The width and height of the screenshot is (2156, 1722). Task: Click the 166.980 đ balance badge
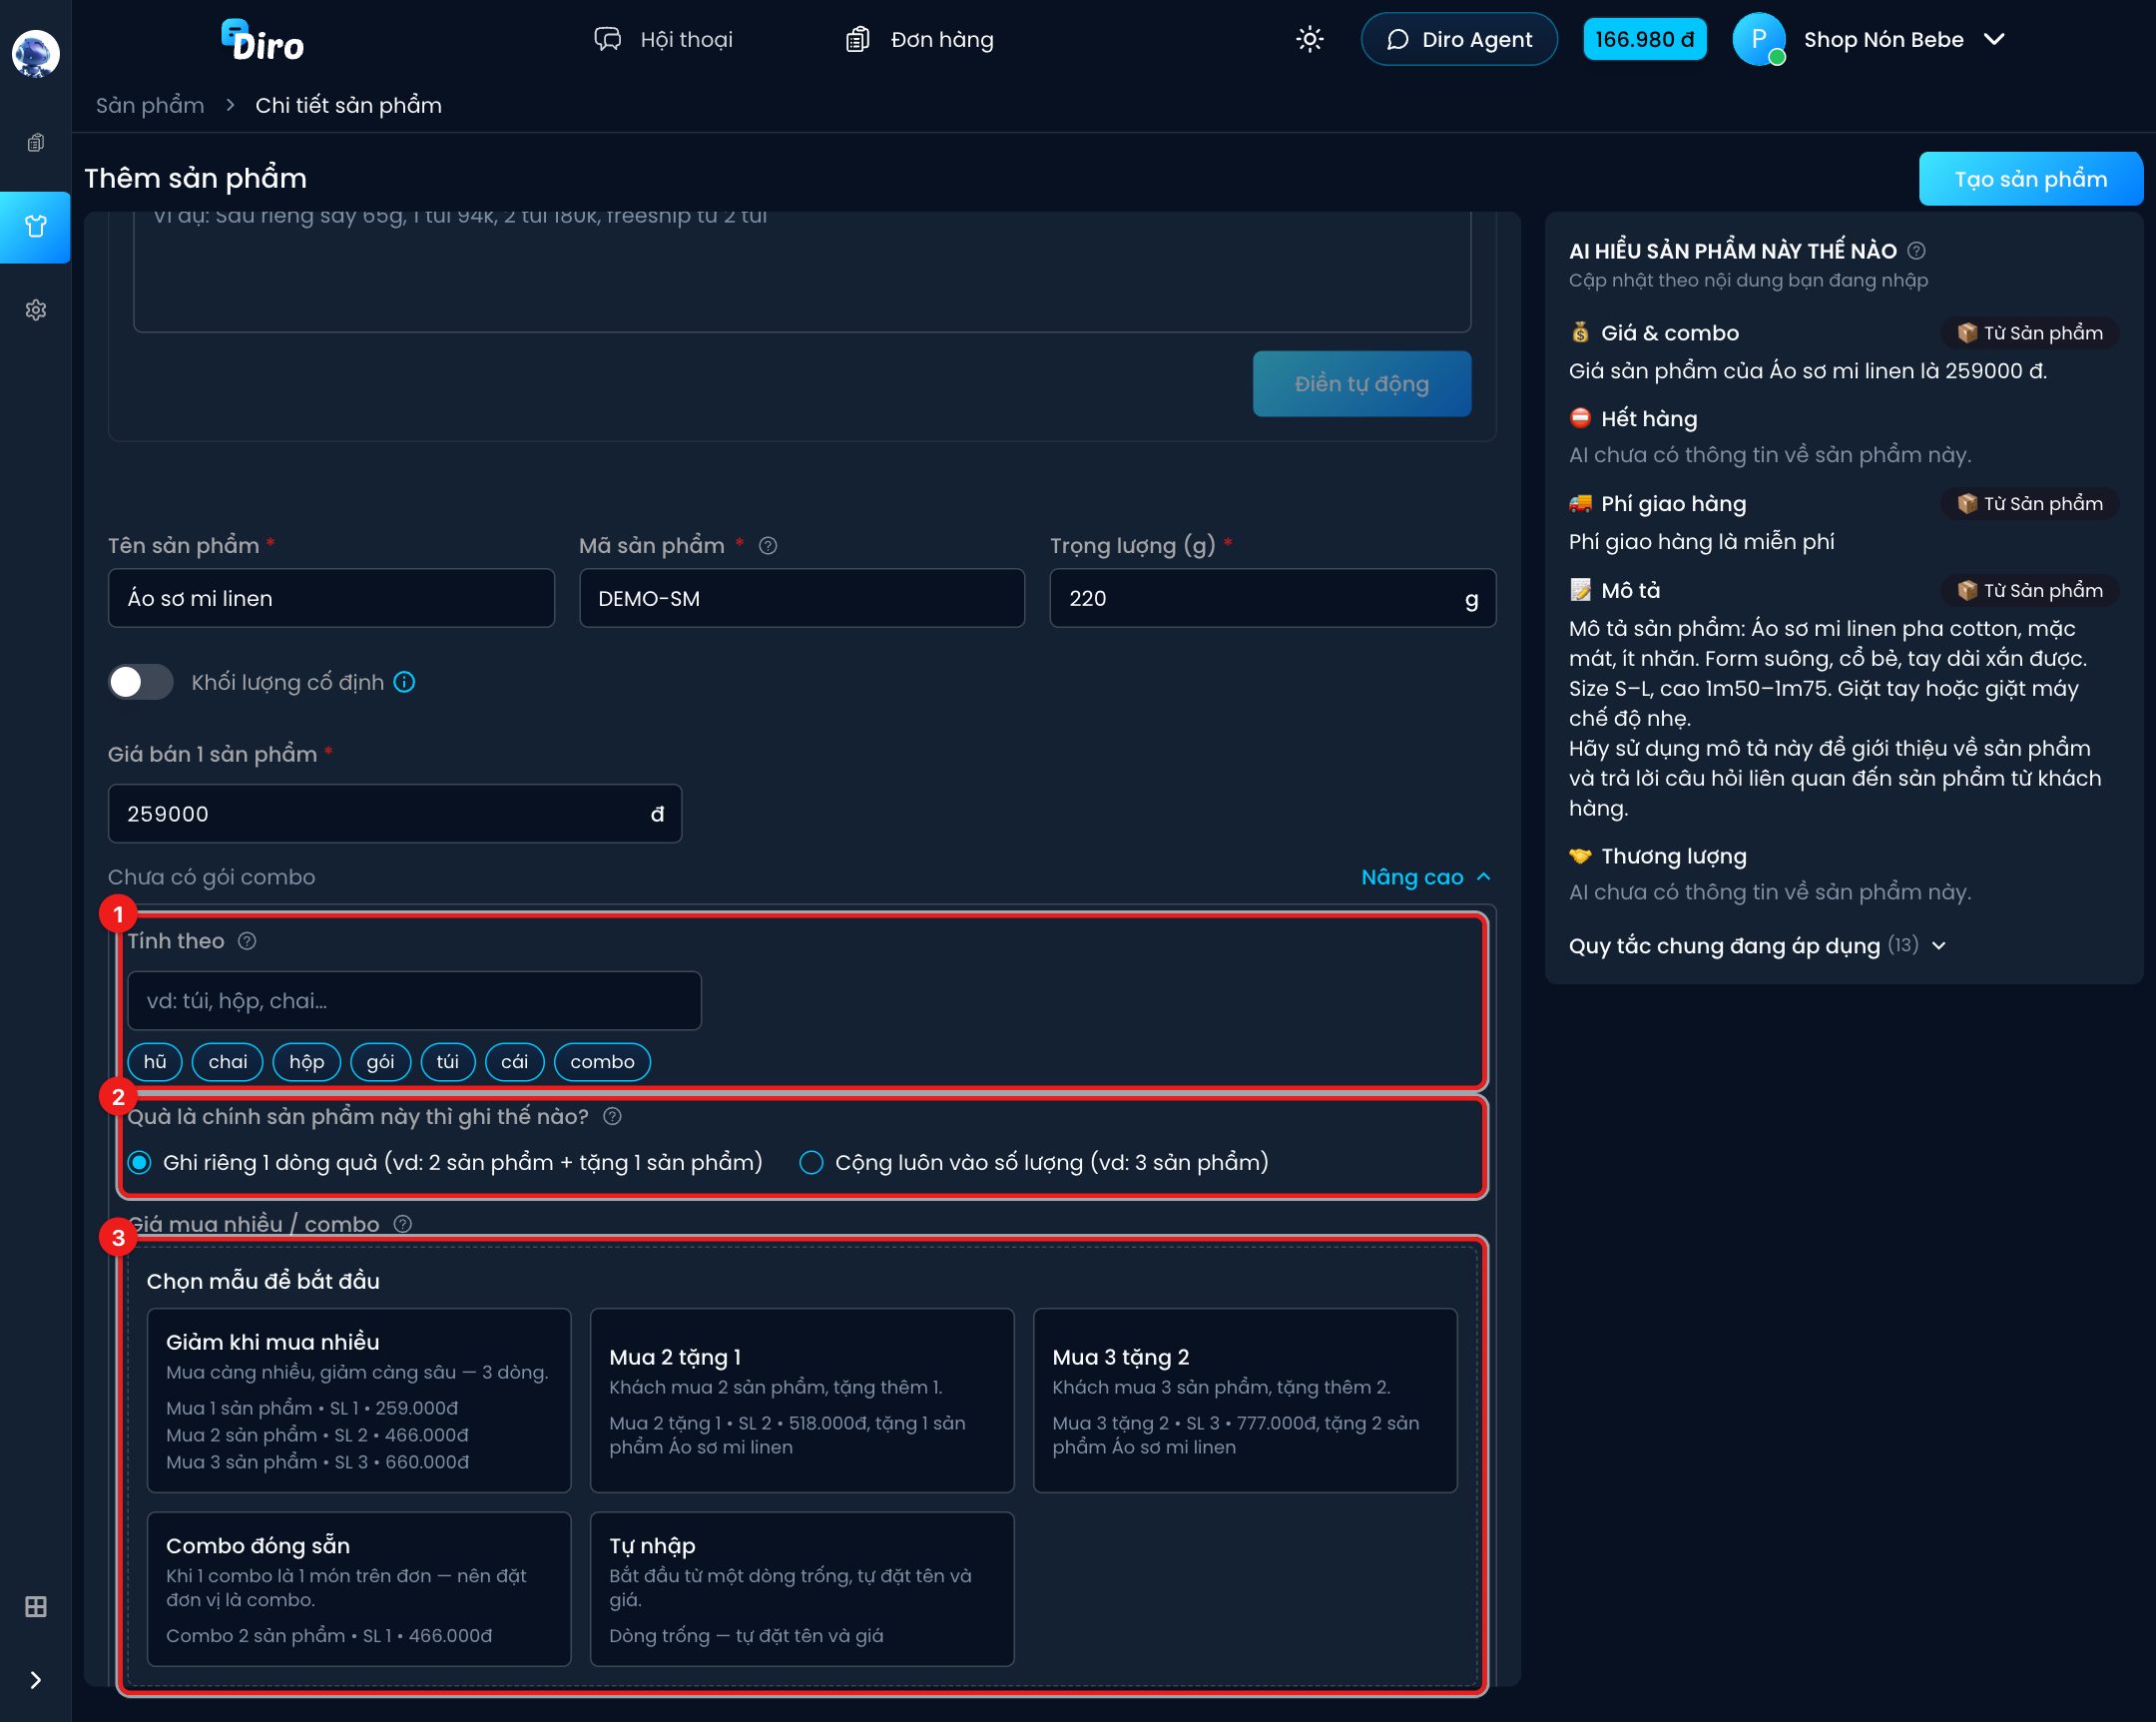[x=1644, y=39]
